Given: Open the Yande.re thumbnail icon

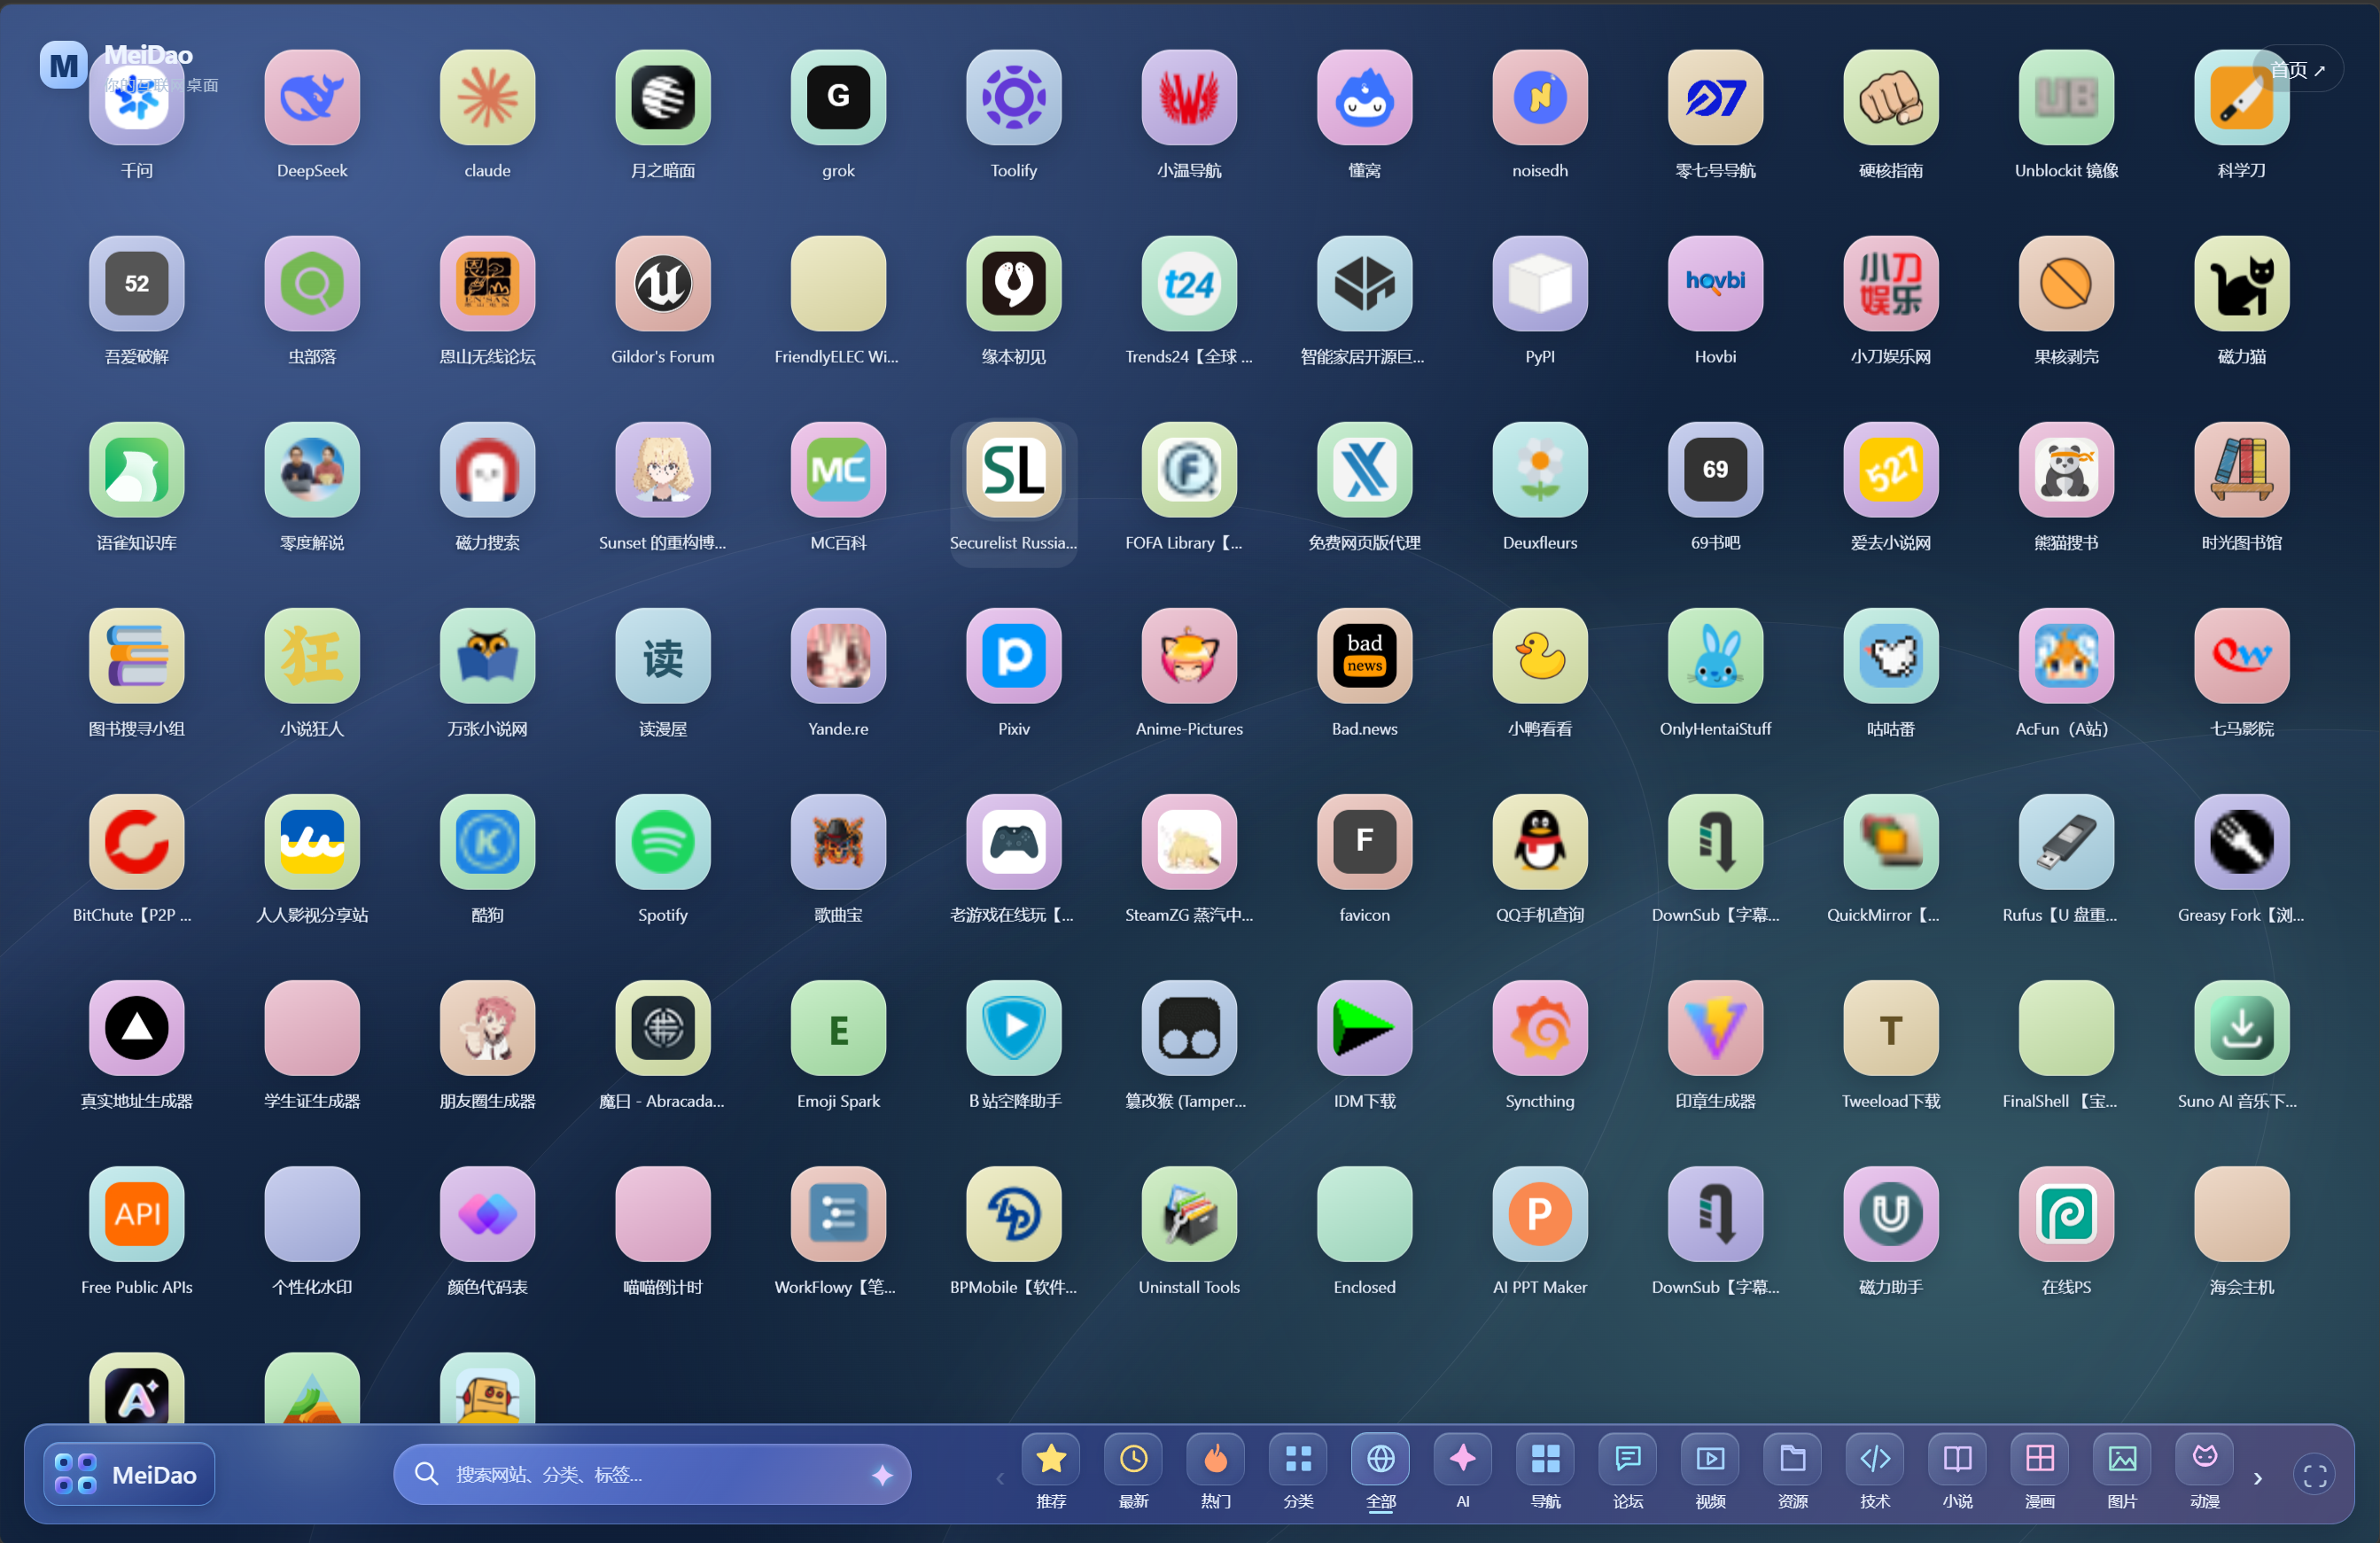Looking at the screenshot, I should coord(838,656).
